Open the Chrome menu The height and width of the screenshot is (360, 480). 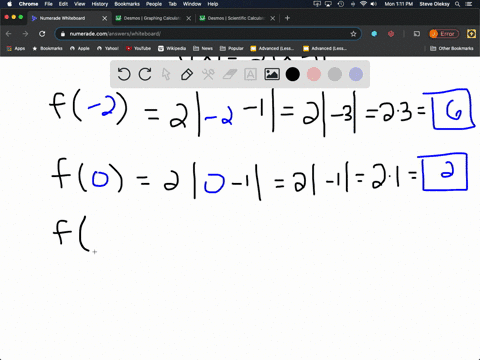pos(28,4)
